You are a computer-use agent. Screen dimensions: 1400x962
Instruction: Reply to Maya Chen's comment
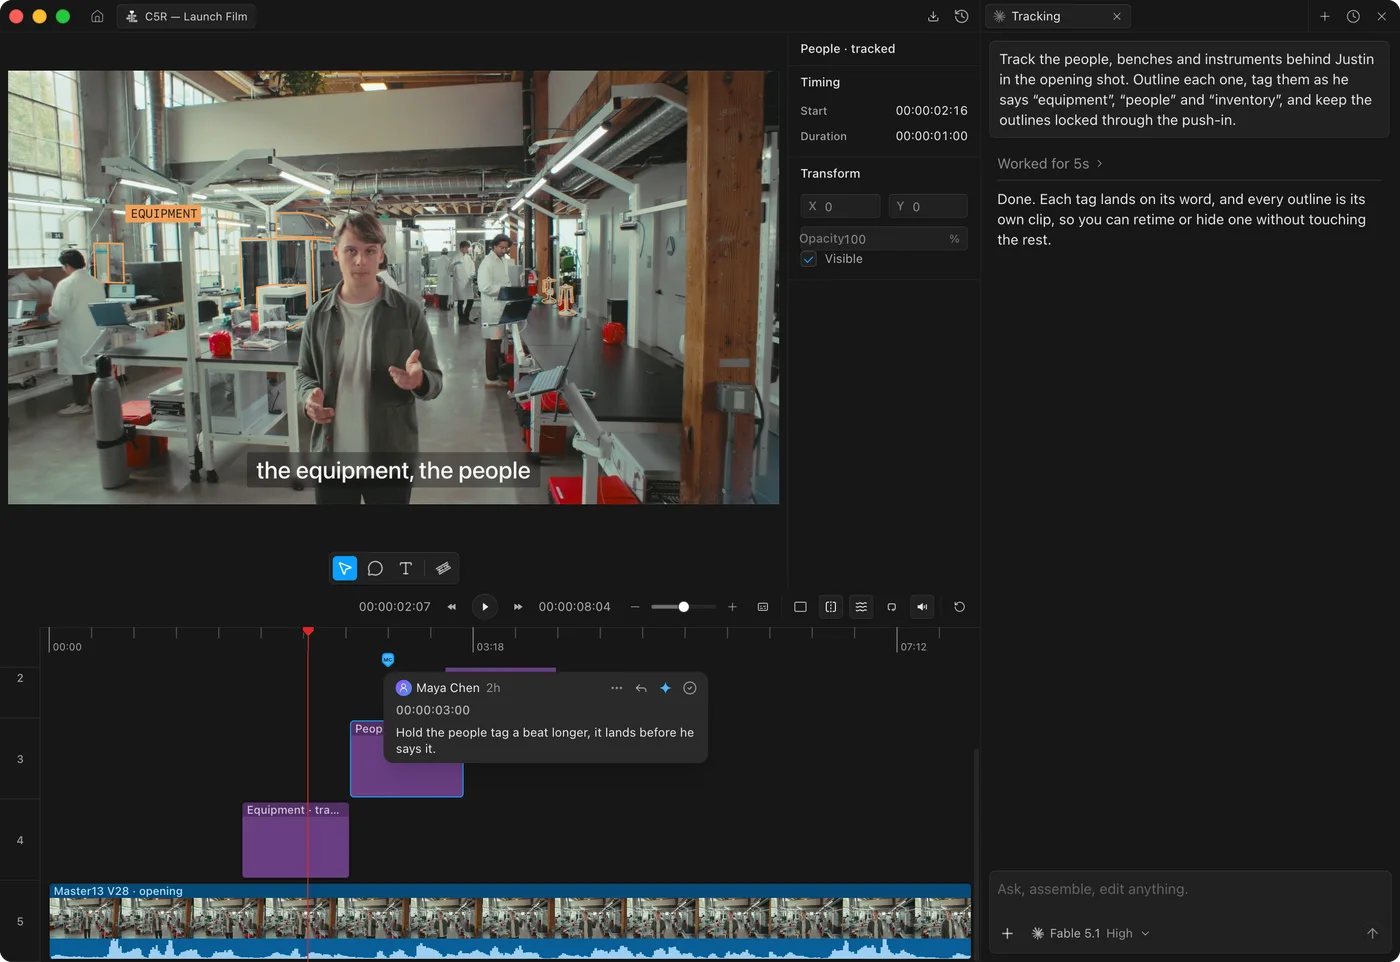[x=641, y=688]
